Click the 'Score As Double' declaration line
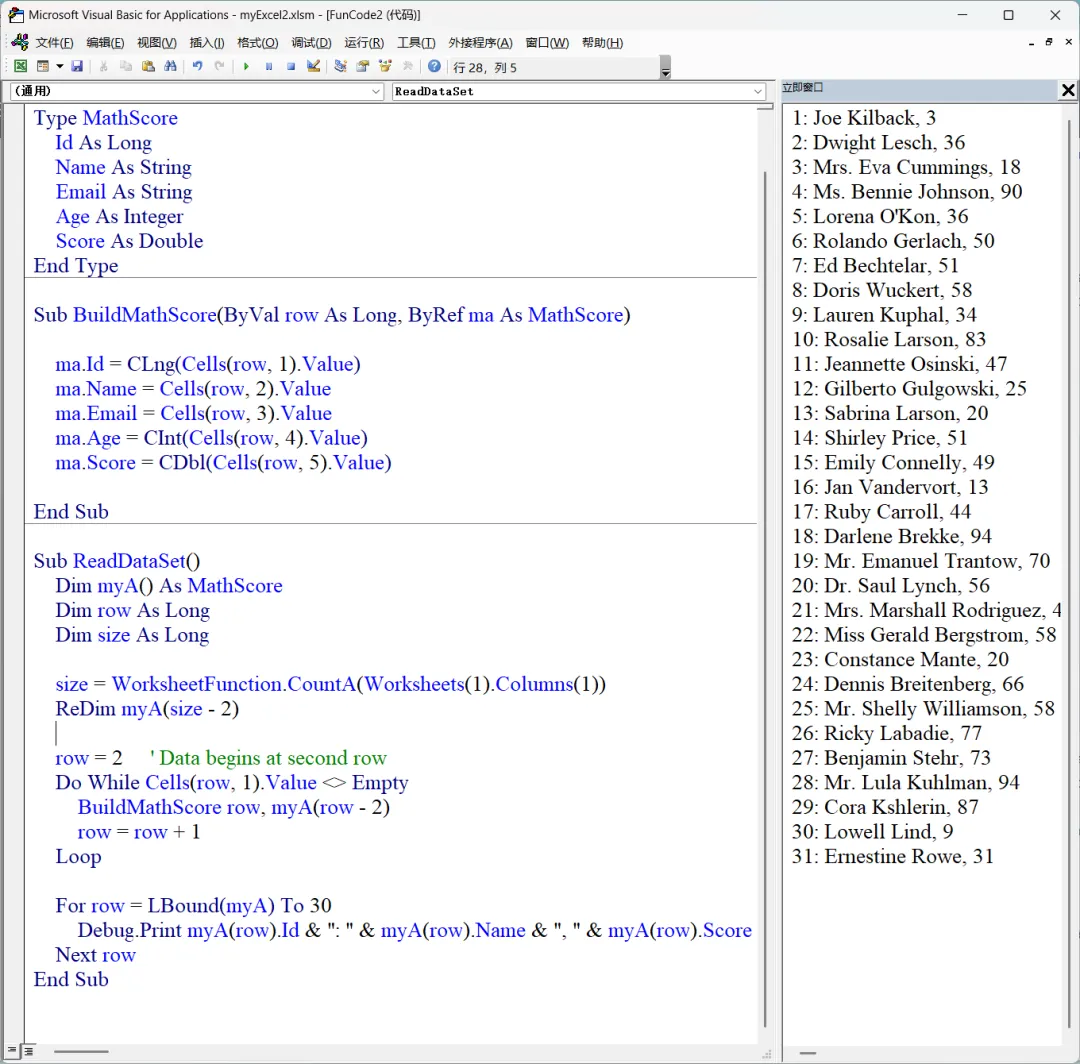This screenshot has height=1064, width=1080. click(x=129, y=241)
